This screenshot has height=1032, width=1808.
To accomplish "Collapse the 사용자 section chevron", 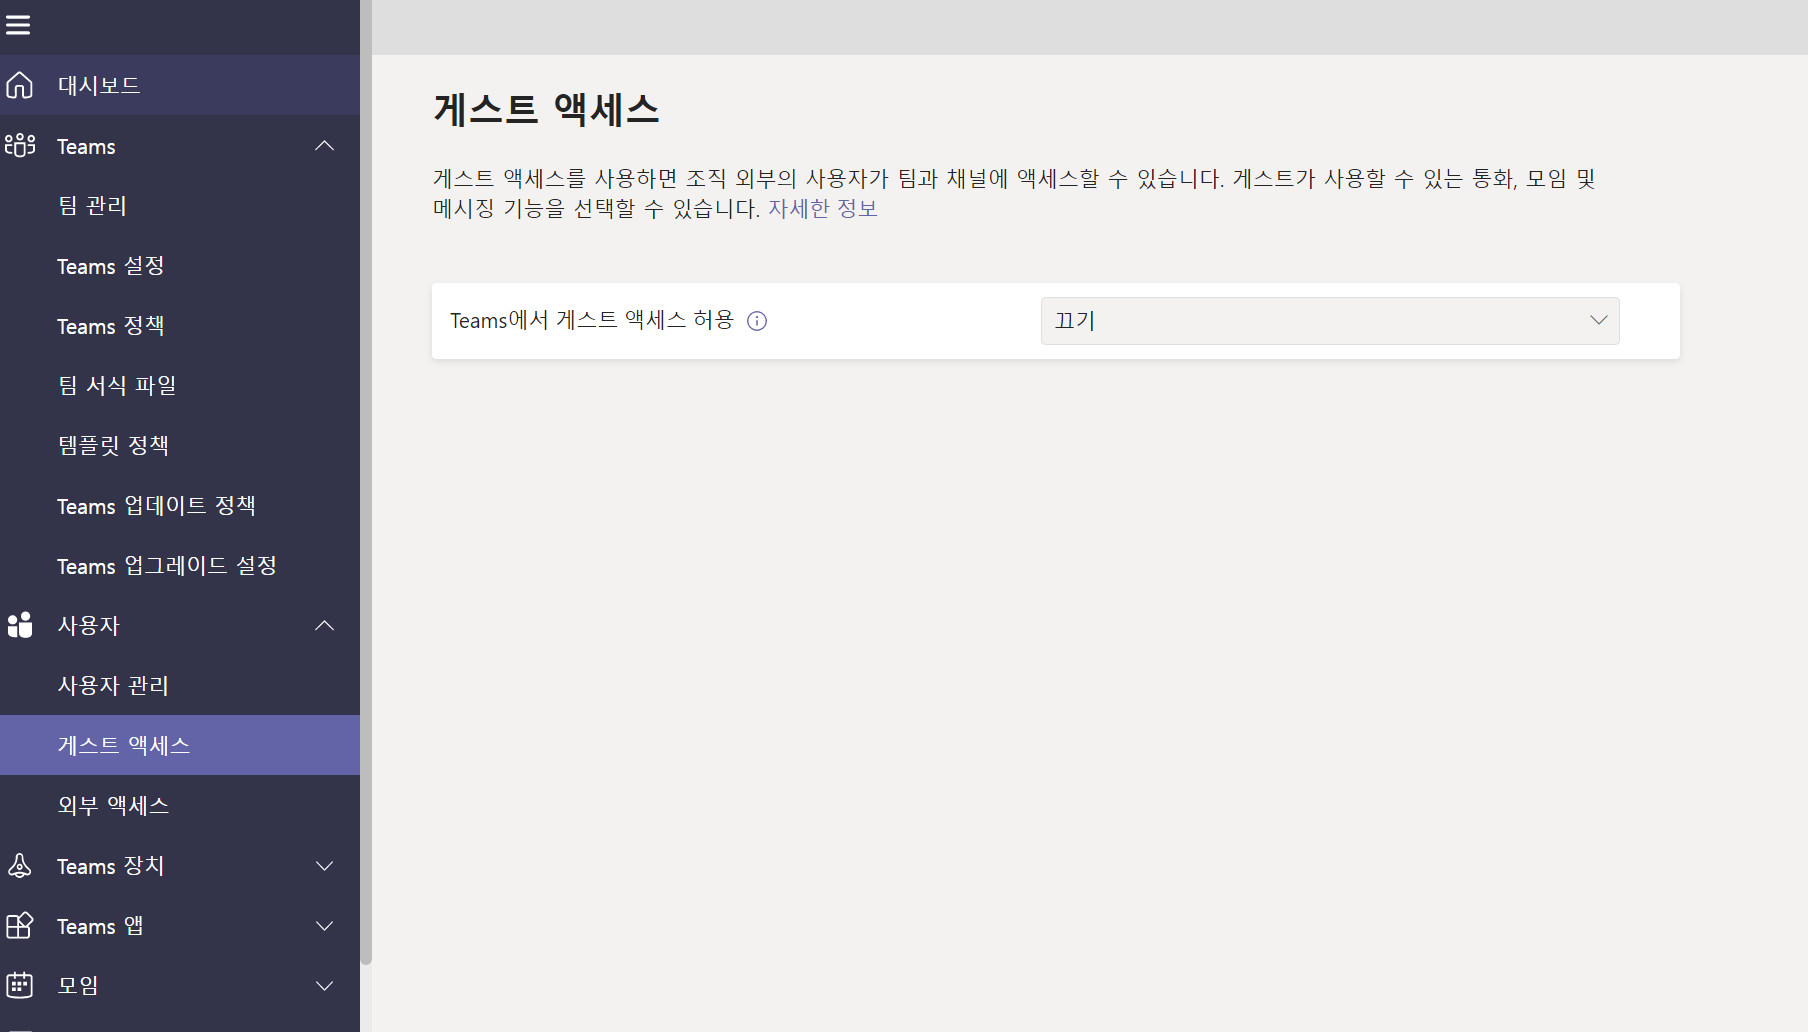I will point(325,626).
